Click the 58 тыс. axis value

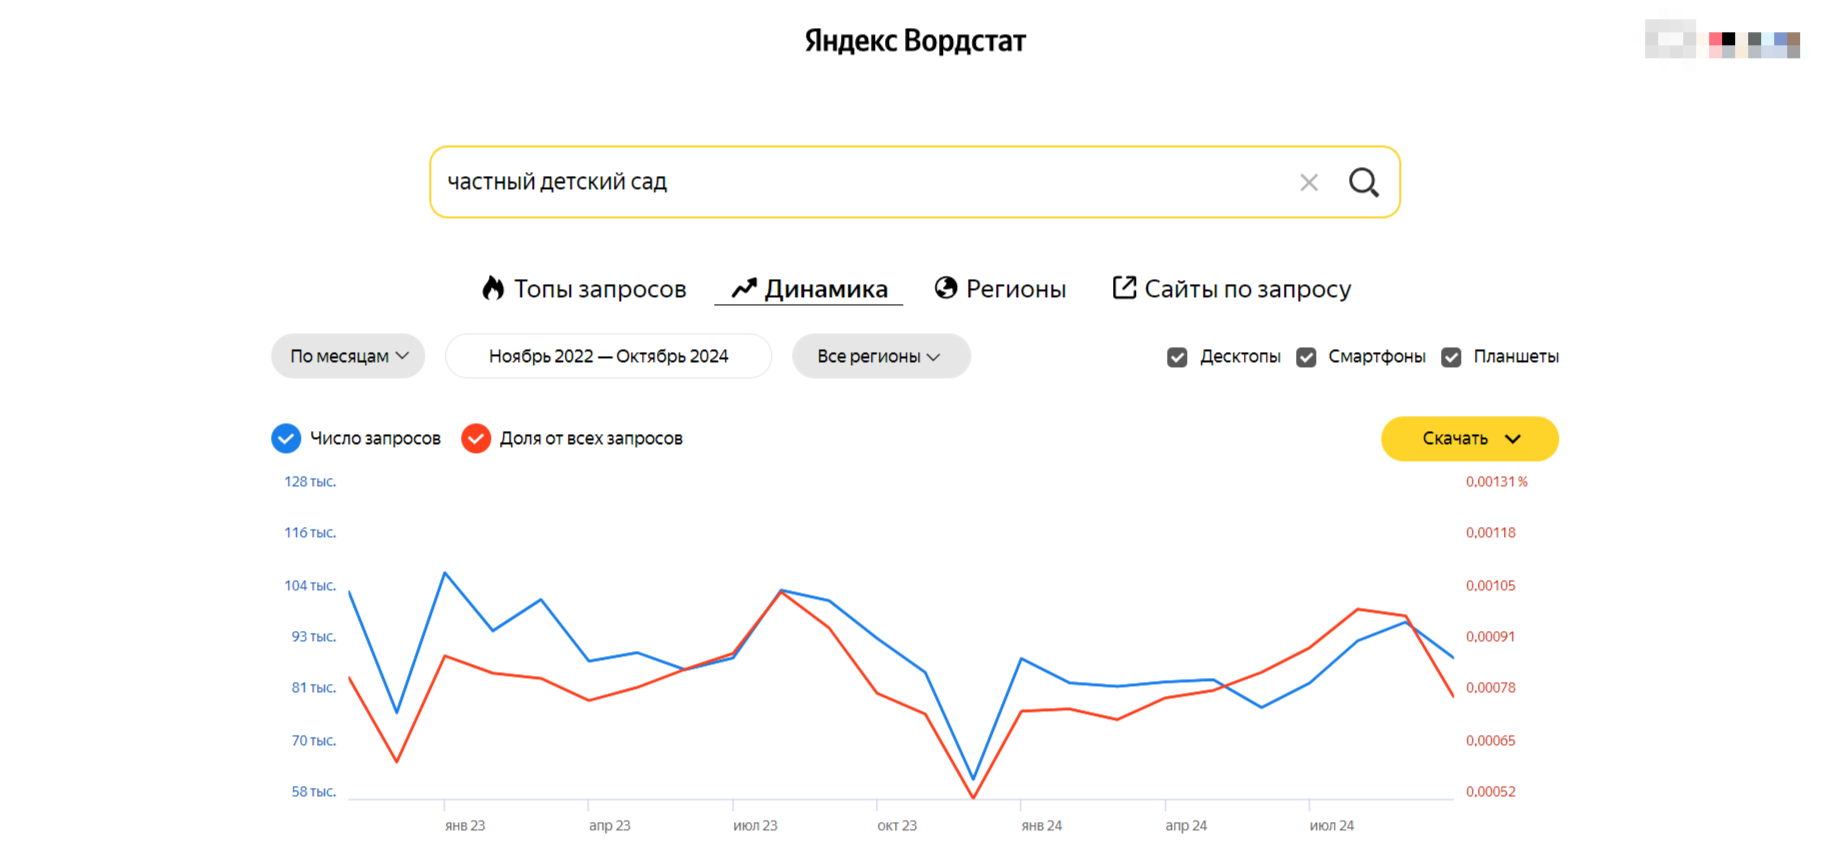314,792
